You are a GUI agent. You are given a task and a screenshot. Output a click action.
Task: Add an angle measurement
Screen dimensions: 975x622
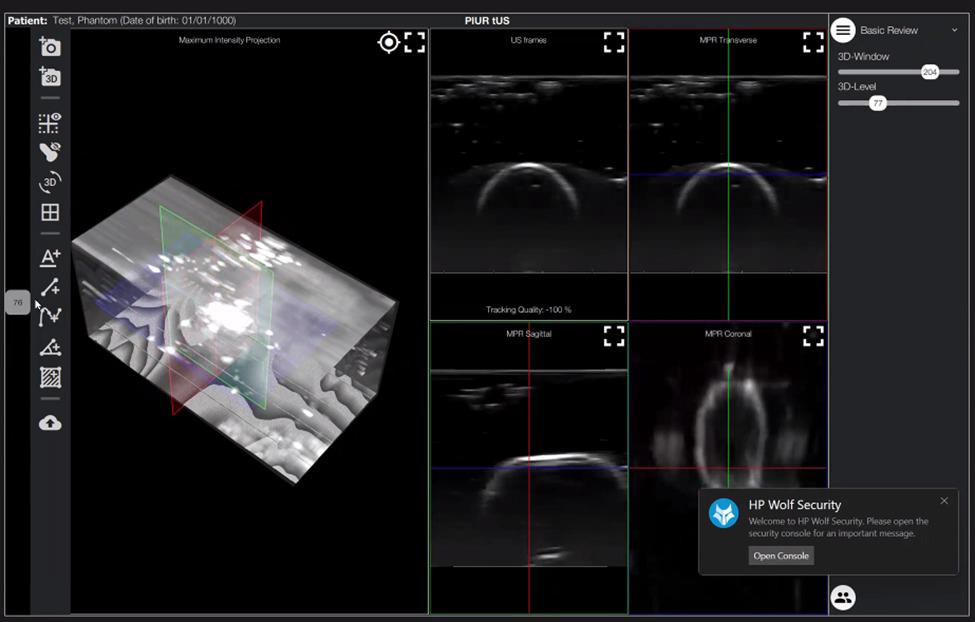50,347
